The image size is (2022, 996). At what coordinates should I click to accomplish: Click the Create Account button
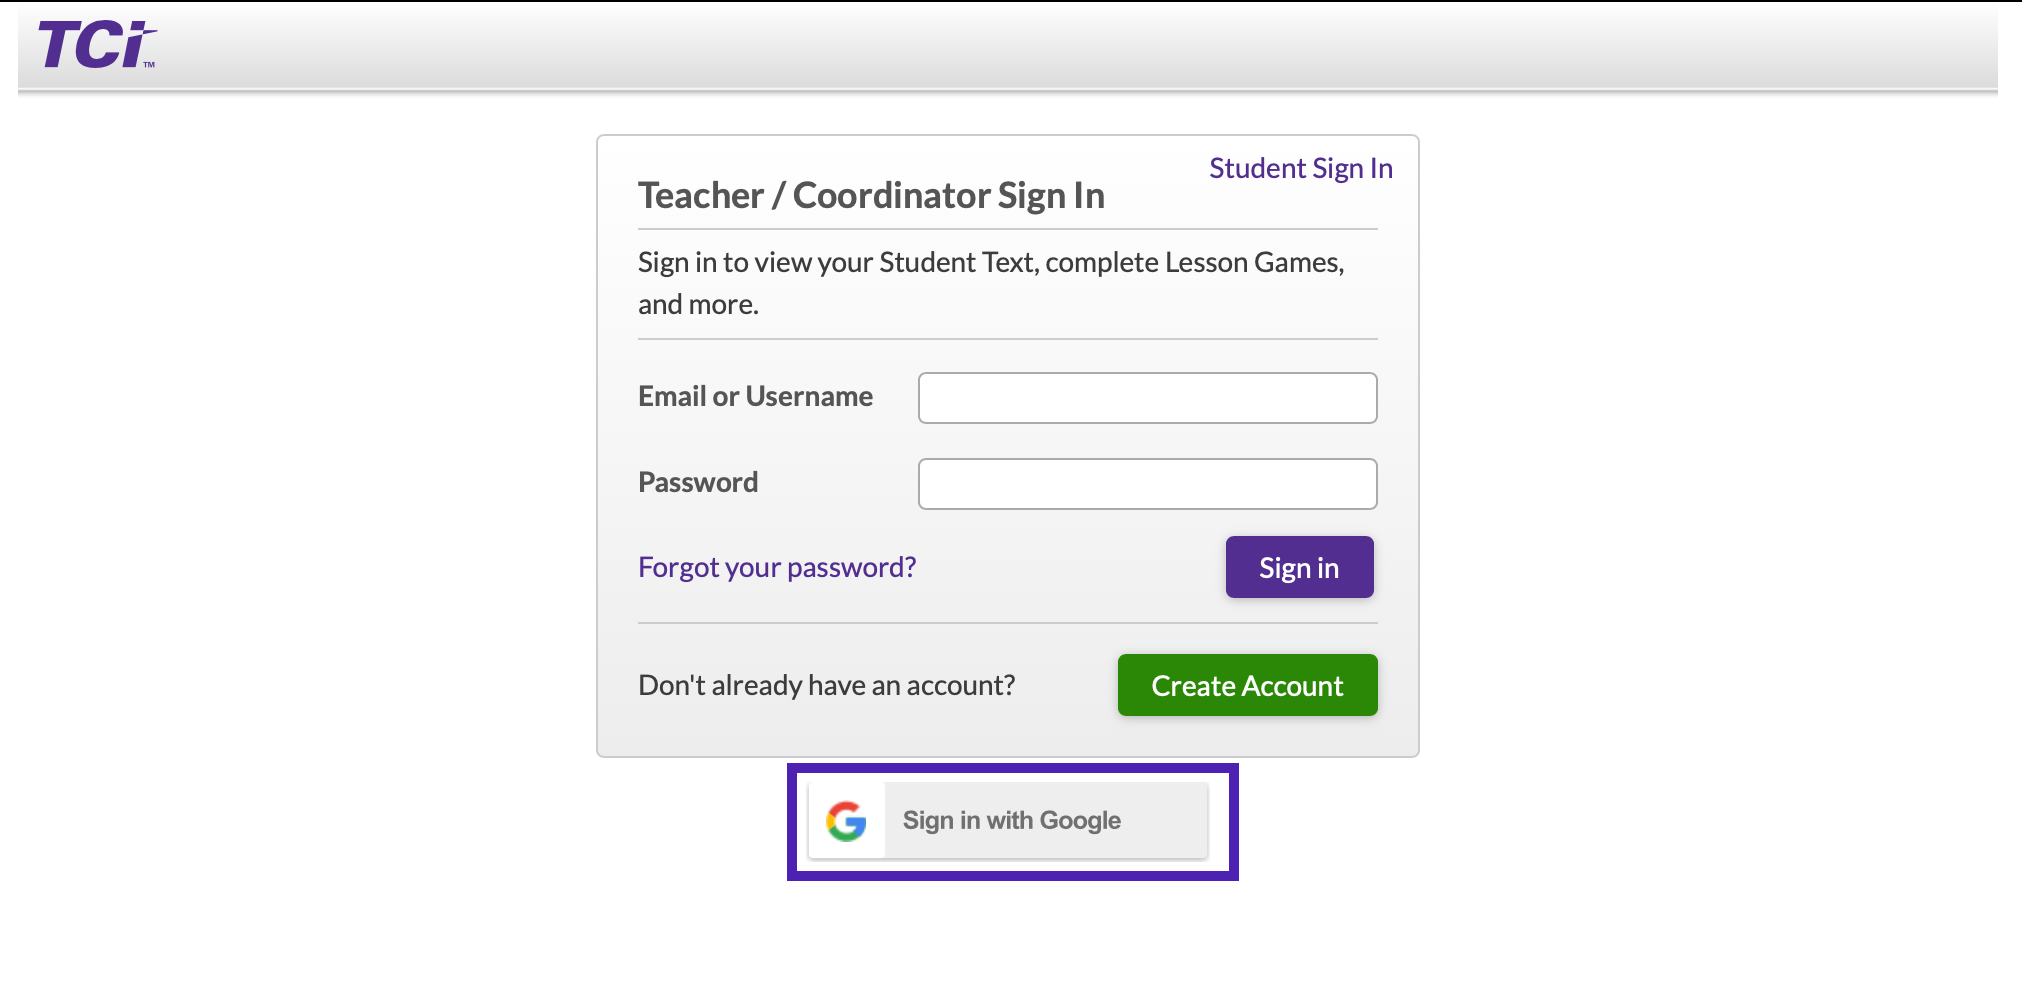pos(1246,685)
